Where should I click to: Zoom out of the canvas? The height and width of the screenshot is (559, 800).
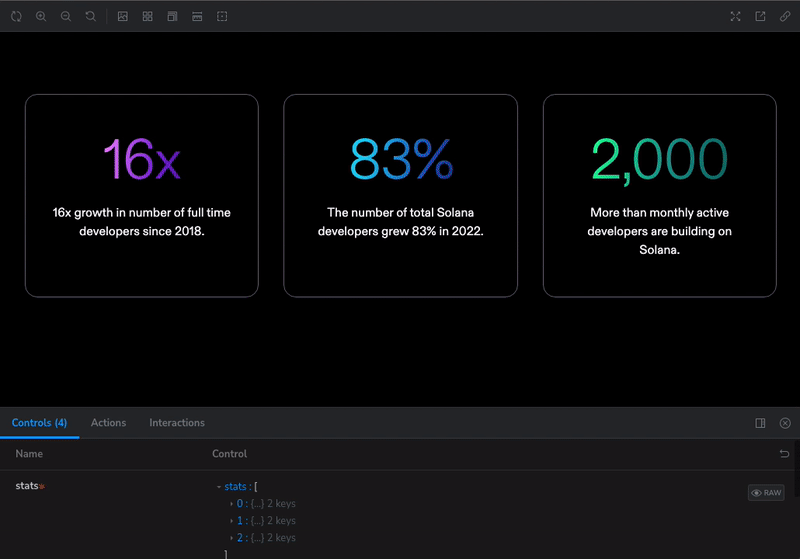coord(66,16)
